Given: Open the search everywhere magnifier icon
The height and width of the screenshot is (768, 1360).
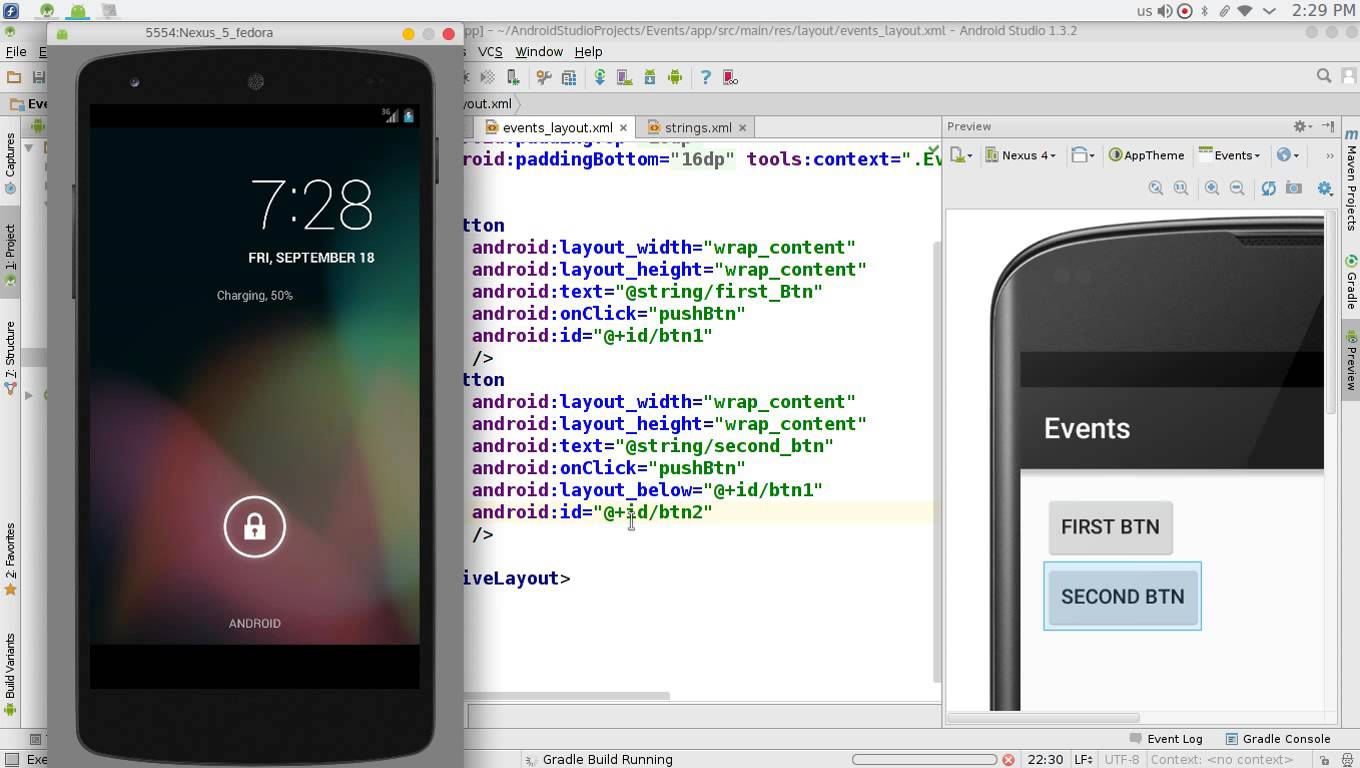Looking at the screenshot, I should point(1324,76).
